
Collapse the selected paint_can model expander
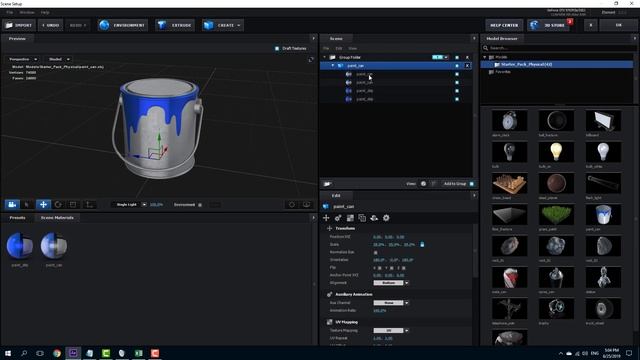(333, 66)
